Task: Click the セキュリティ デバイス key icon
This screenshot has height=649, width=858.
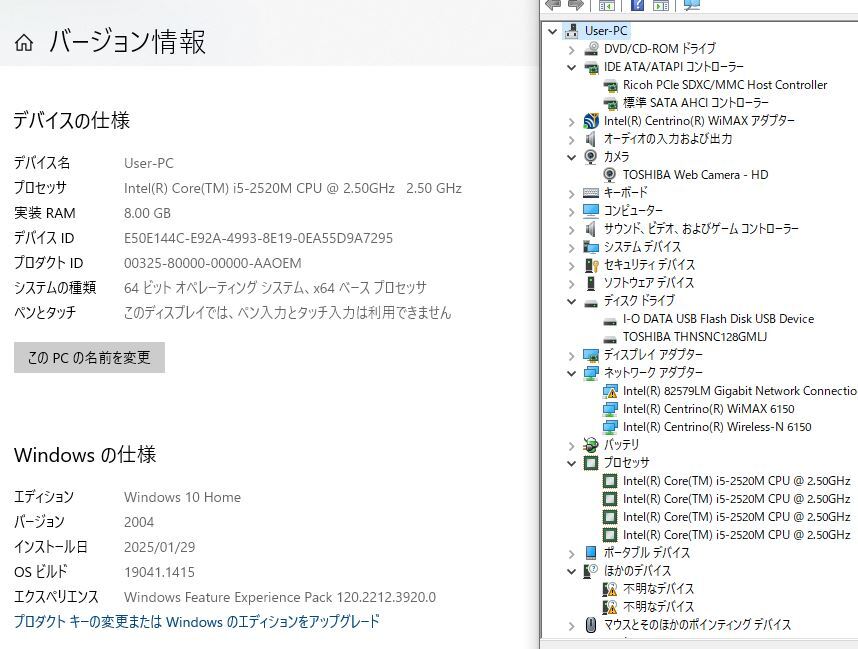Action: pos(591,265)
